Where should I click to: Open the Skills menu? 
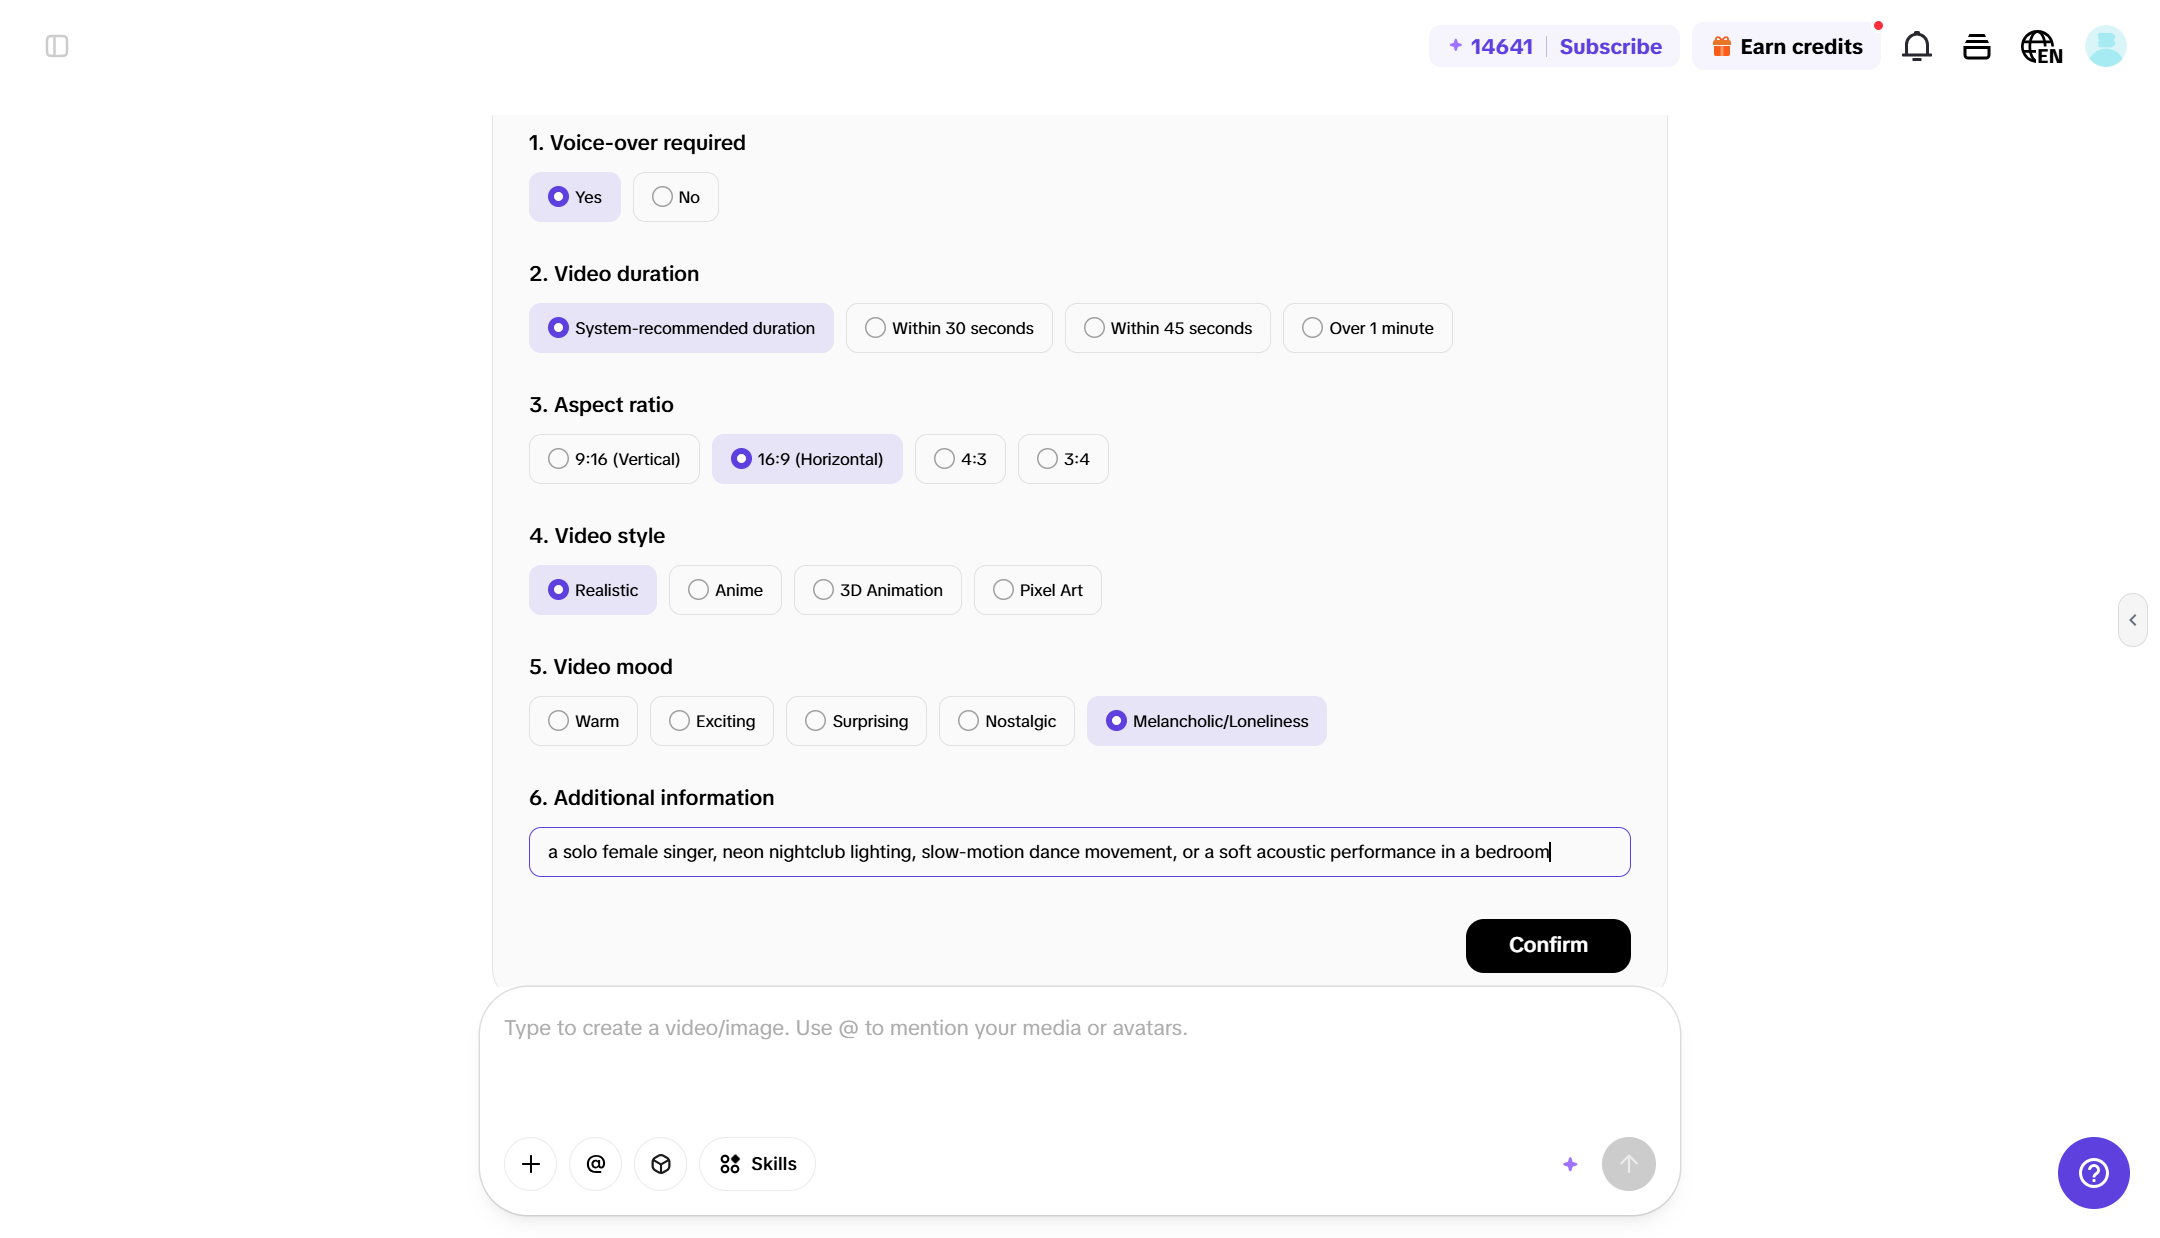[x=758, y=1164]
